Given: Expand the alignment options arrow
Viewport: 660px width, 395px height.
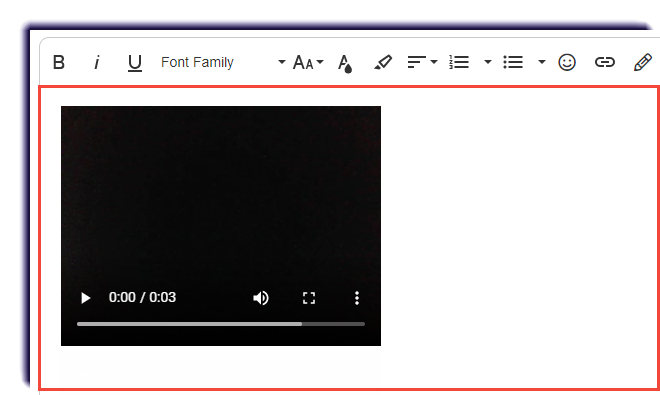Looking at the screenshot, I should click(x=434, y=62).
